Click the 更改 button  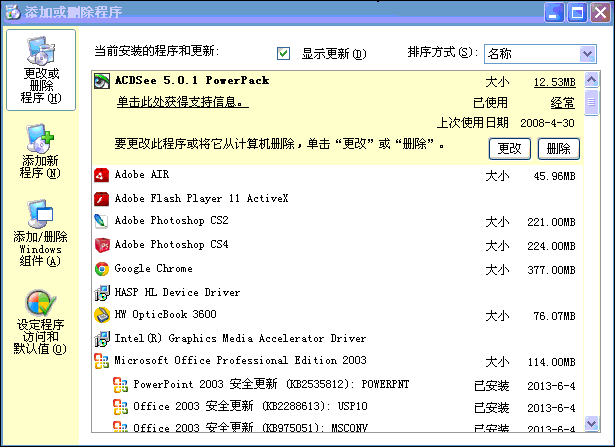[x=509, y=149]
